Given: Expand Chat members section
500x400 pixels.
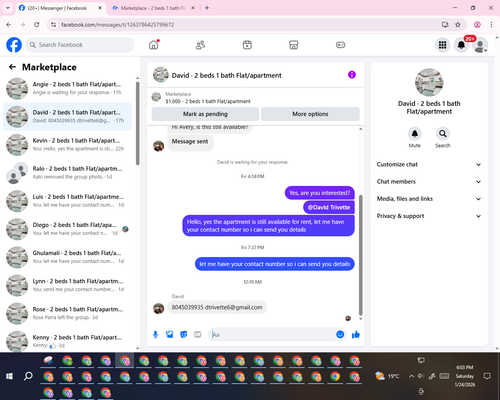Looking at the screenshot, I should 429,182.
